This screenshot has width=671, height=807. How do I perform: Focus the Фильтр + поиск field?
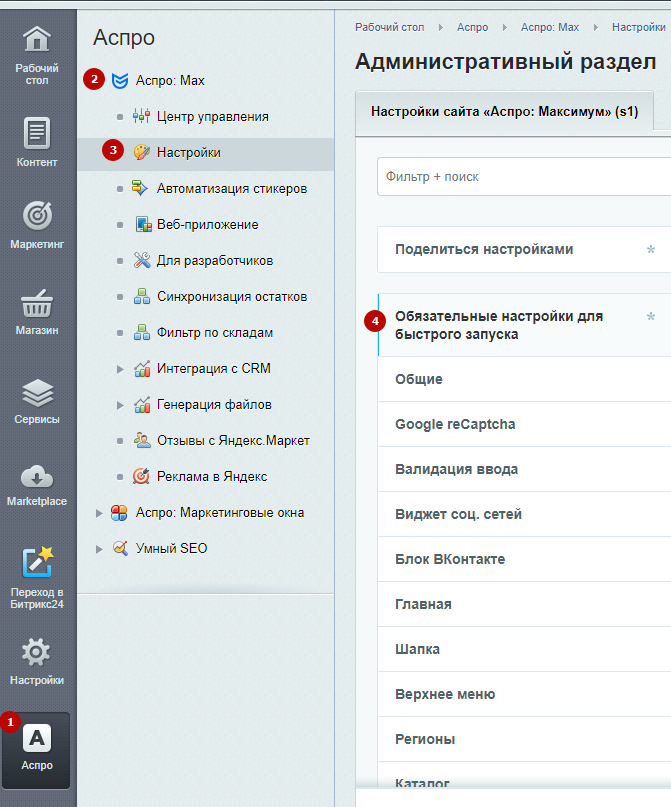[x=524, y=177]
